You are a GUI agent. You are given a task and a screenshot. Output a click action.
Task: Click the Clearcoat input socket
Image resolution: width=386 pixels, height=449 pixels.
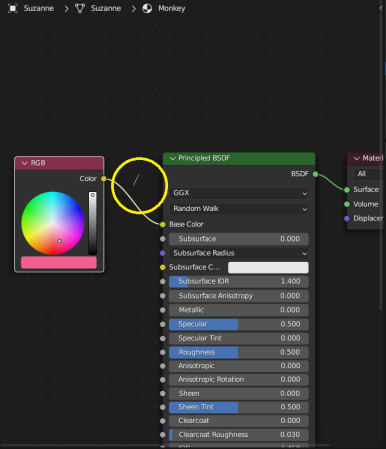pyautogui.click(x=163, y=421)
